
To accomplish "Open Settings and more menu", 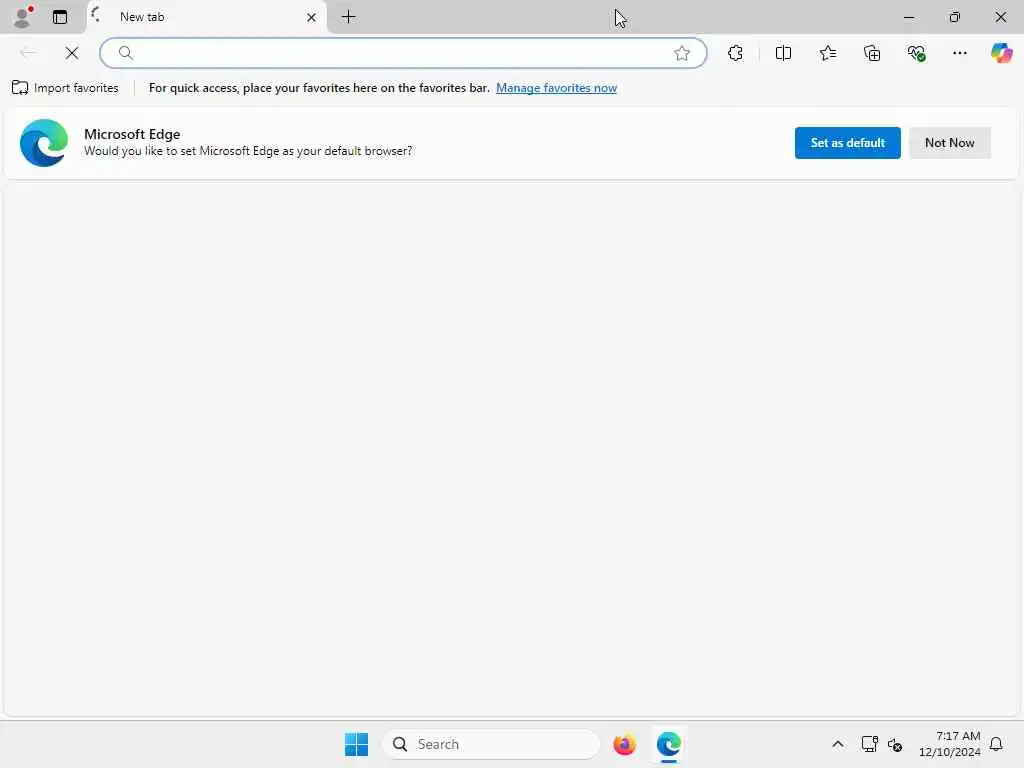I will 959,53.
